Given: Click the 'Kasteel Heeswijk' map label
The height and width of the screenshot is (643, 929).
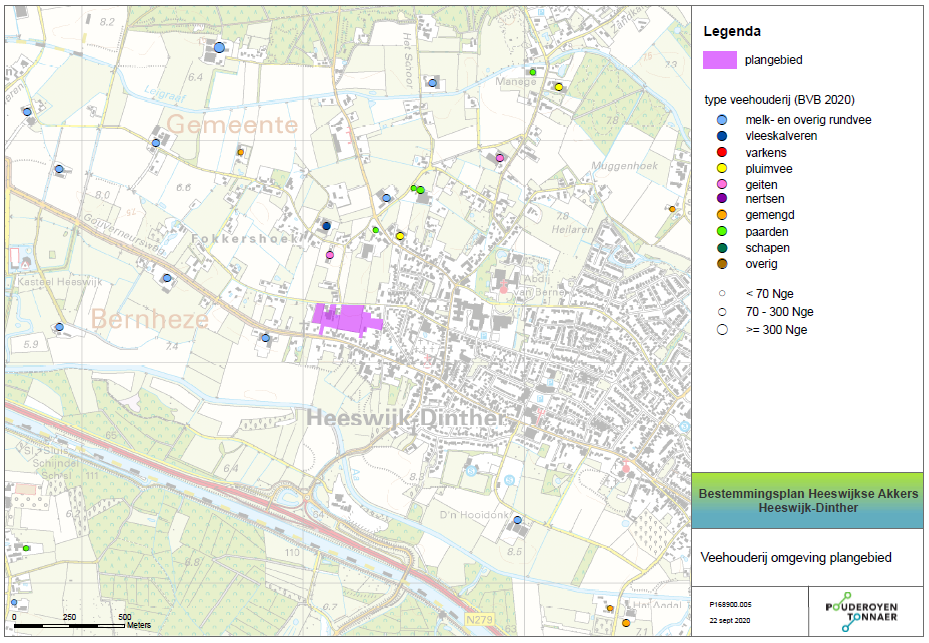Looking at the screenshot, I should point(60,281).
